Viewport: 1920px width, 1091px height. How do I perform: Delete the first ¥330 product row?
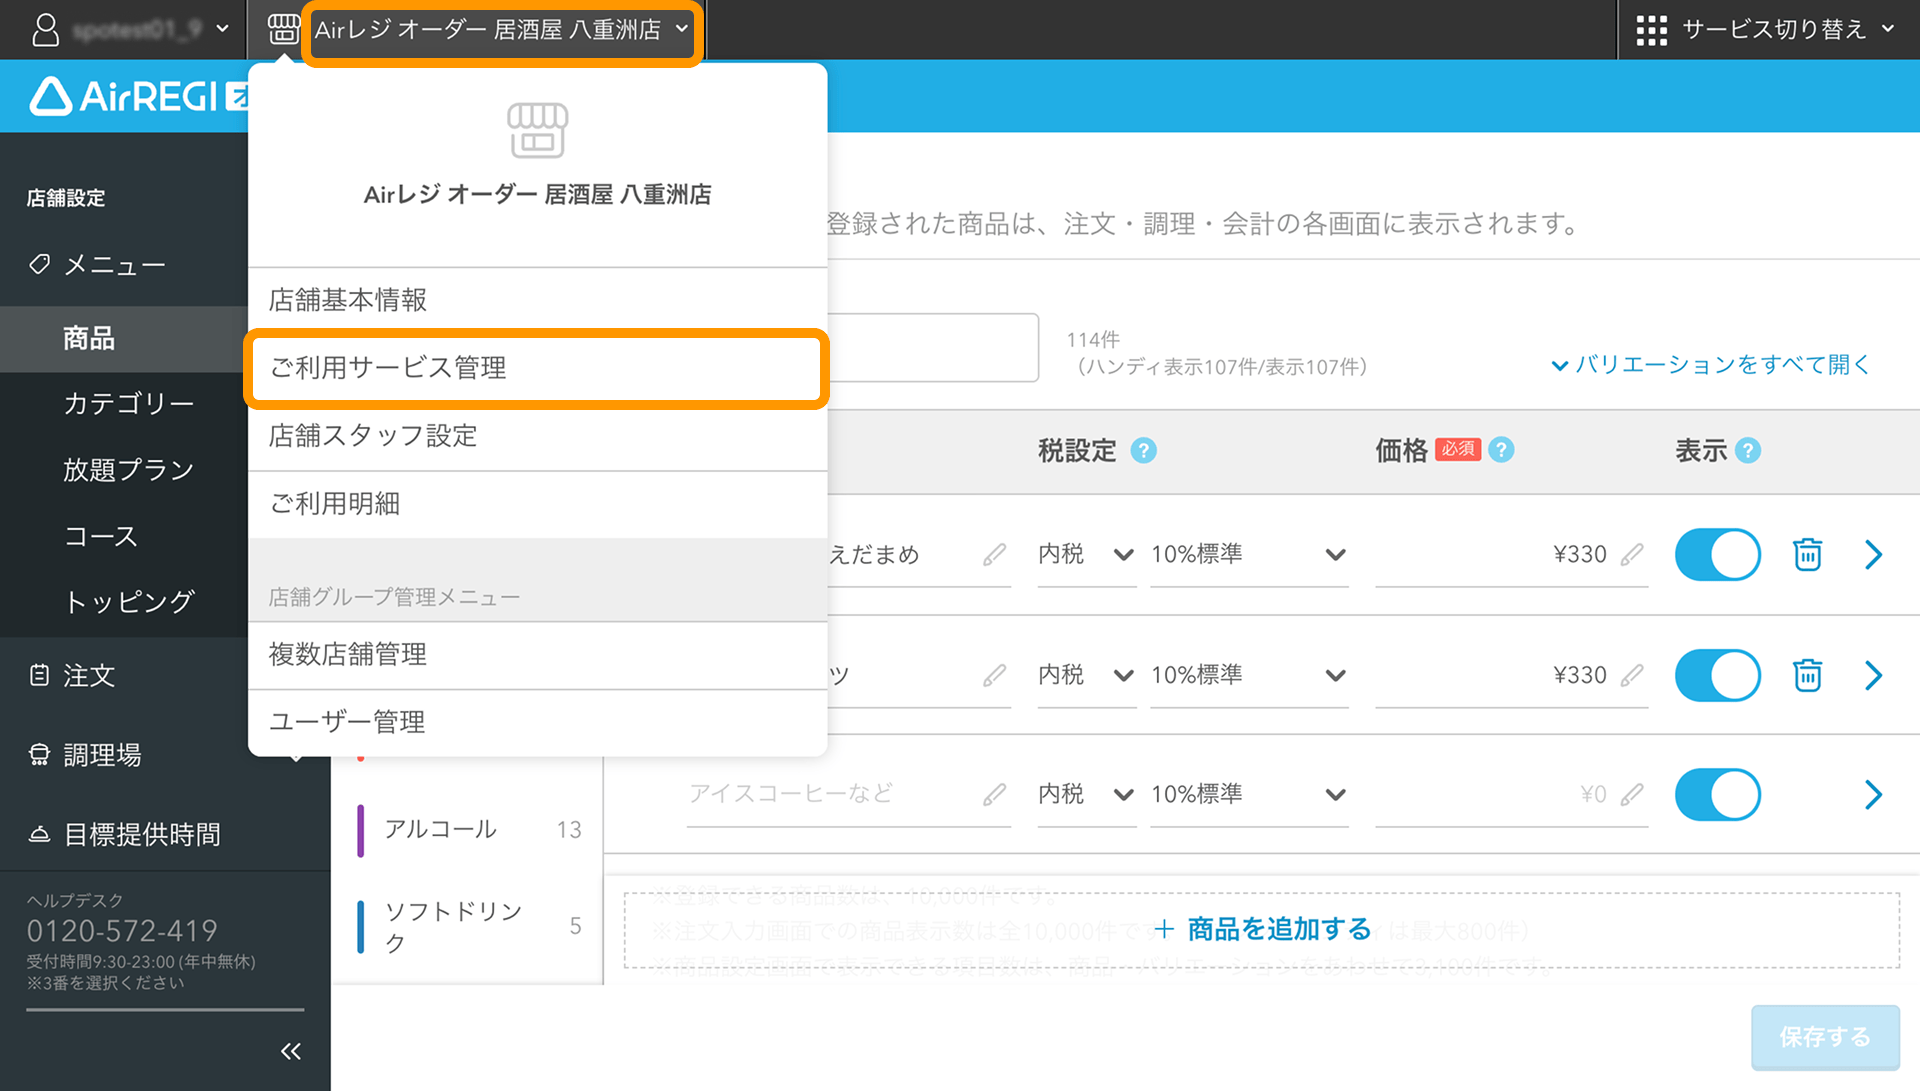(1807, 554)
